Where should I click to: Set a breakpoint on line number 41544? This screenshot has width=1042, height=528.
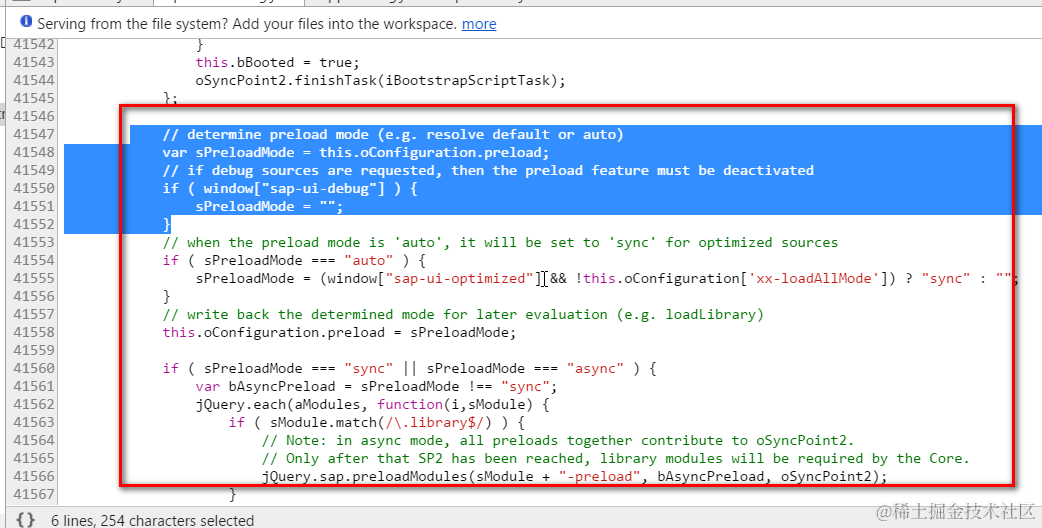[x=34, y=80]
